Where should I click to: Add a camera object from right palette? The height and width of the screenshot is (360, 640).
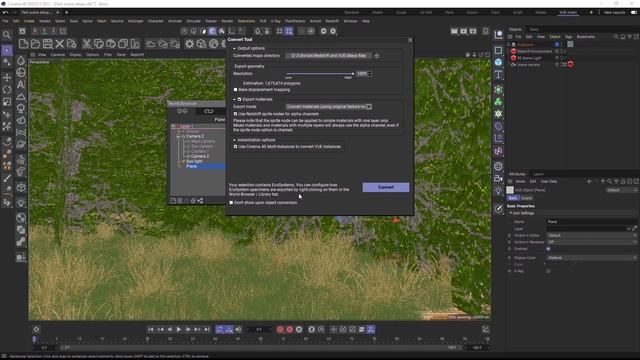pyautogui.click(x=498, y=178)
